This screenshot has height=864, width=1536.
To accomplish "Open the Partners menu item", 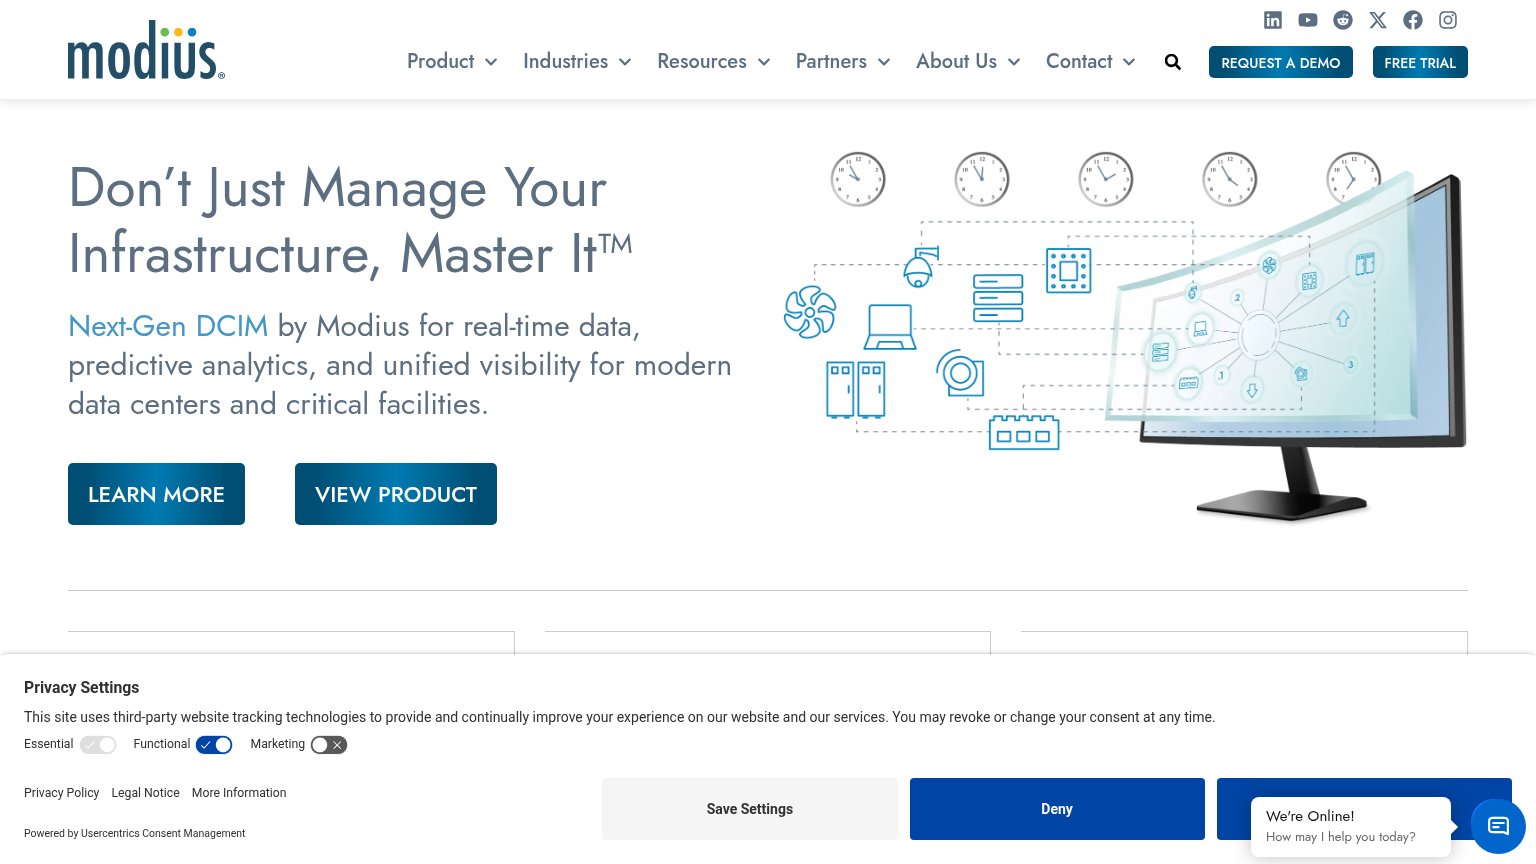I will pyautogui.click(x=831, y=61).
